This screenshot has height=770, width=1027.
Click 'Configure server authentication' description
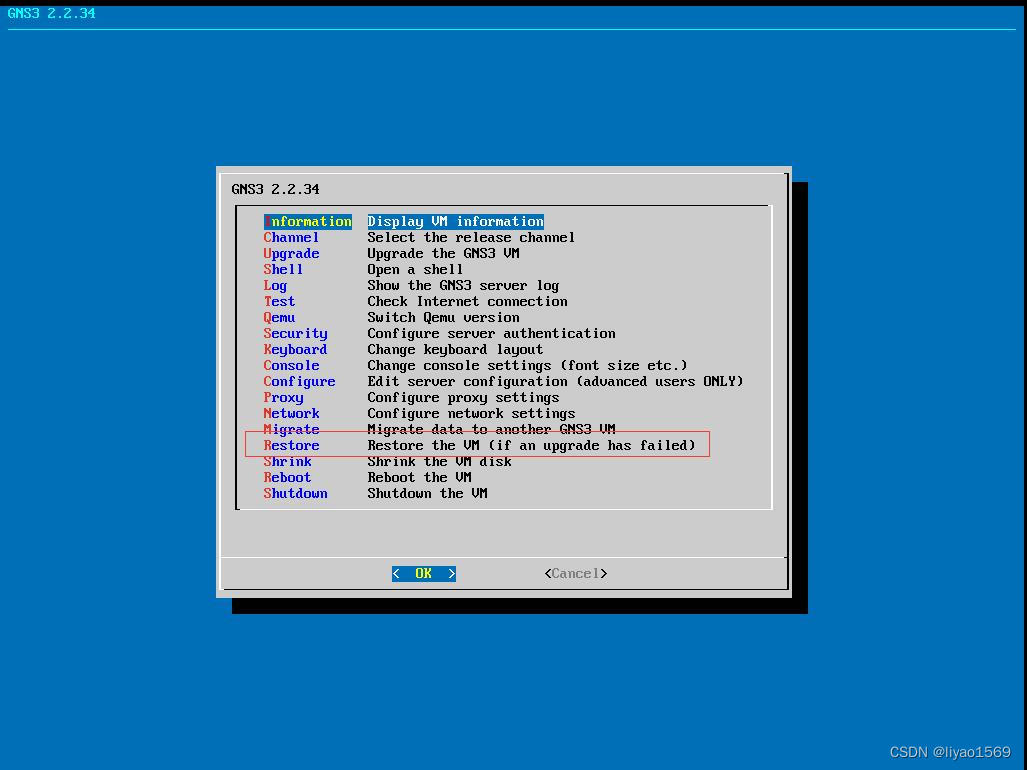coord(491,334)
